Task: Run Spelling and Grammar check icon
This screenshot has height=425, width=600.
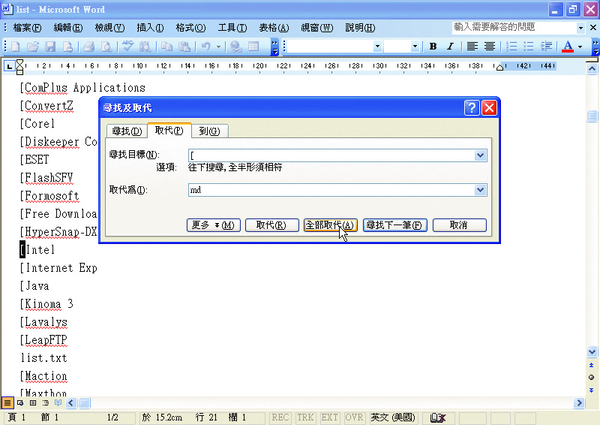Action: [127, 47]
